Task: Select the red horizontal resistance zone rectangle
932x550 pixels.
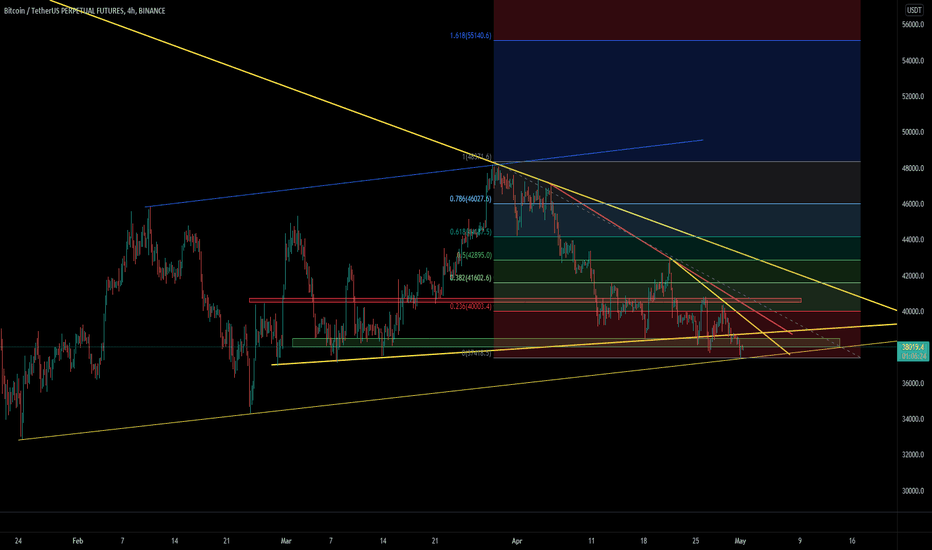Action: coord(525,300)
